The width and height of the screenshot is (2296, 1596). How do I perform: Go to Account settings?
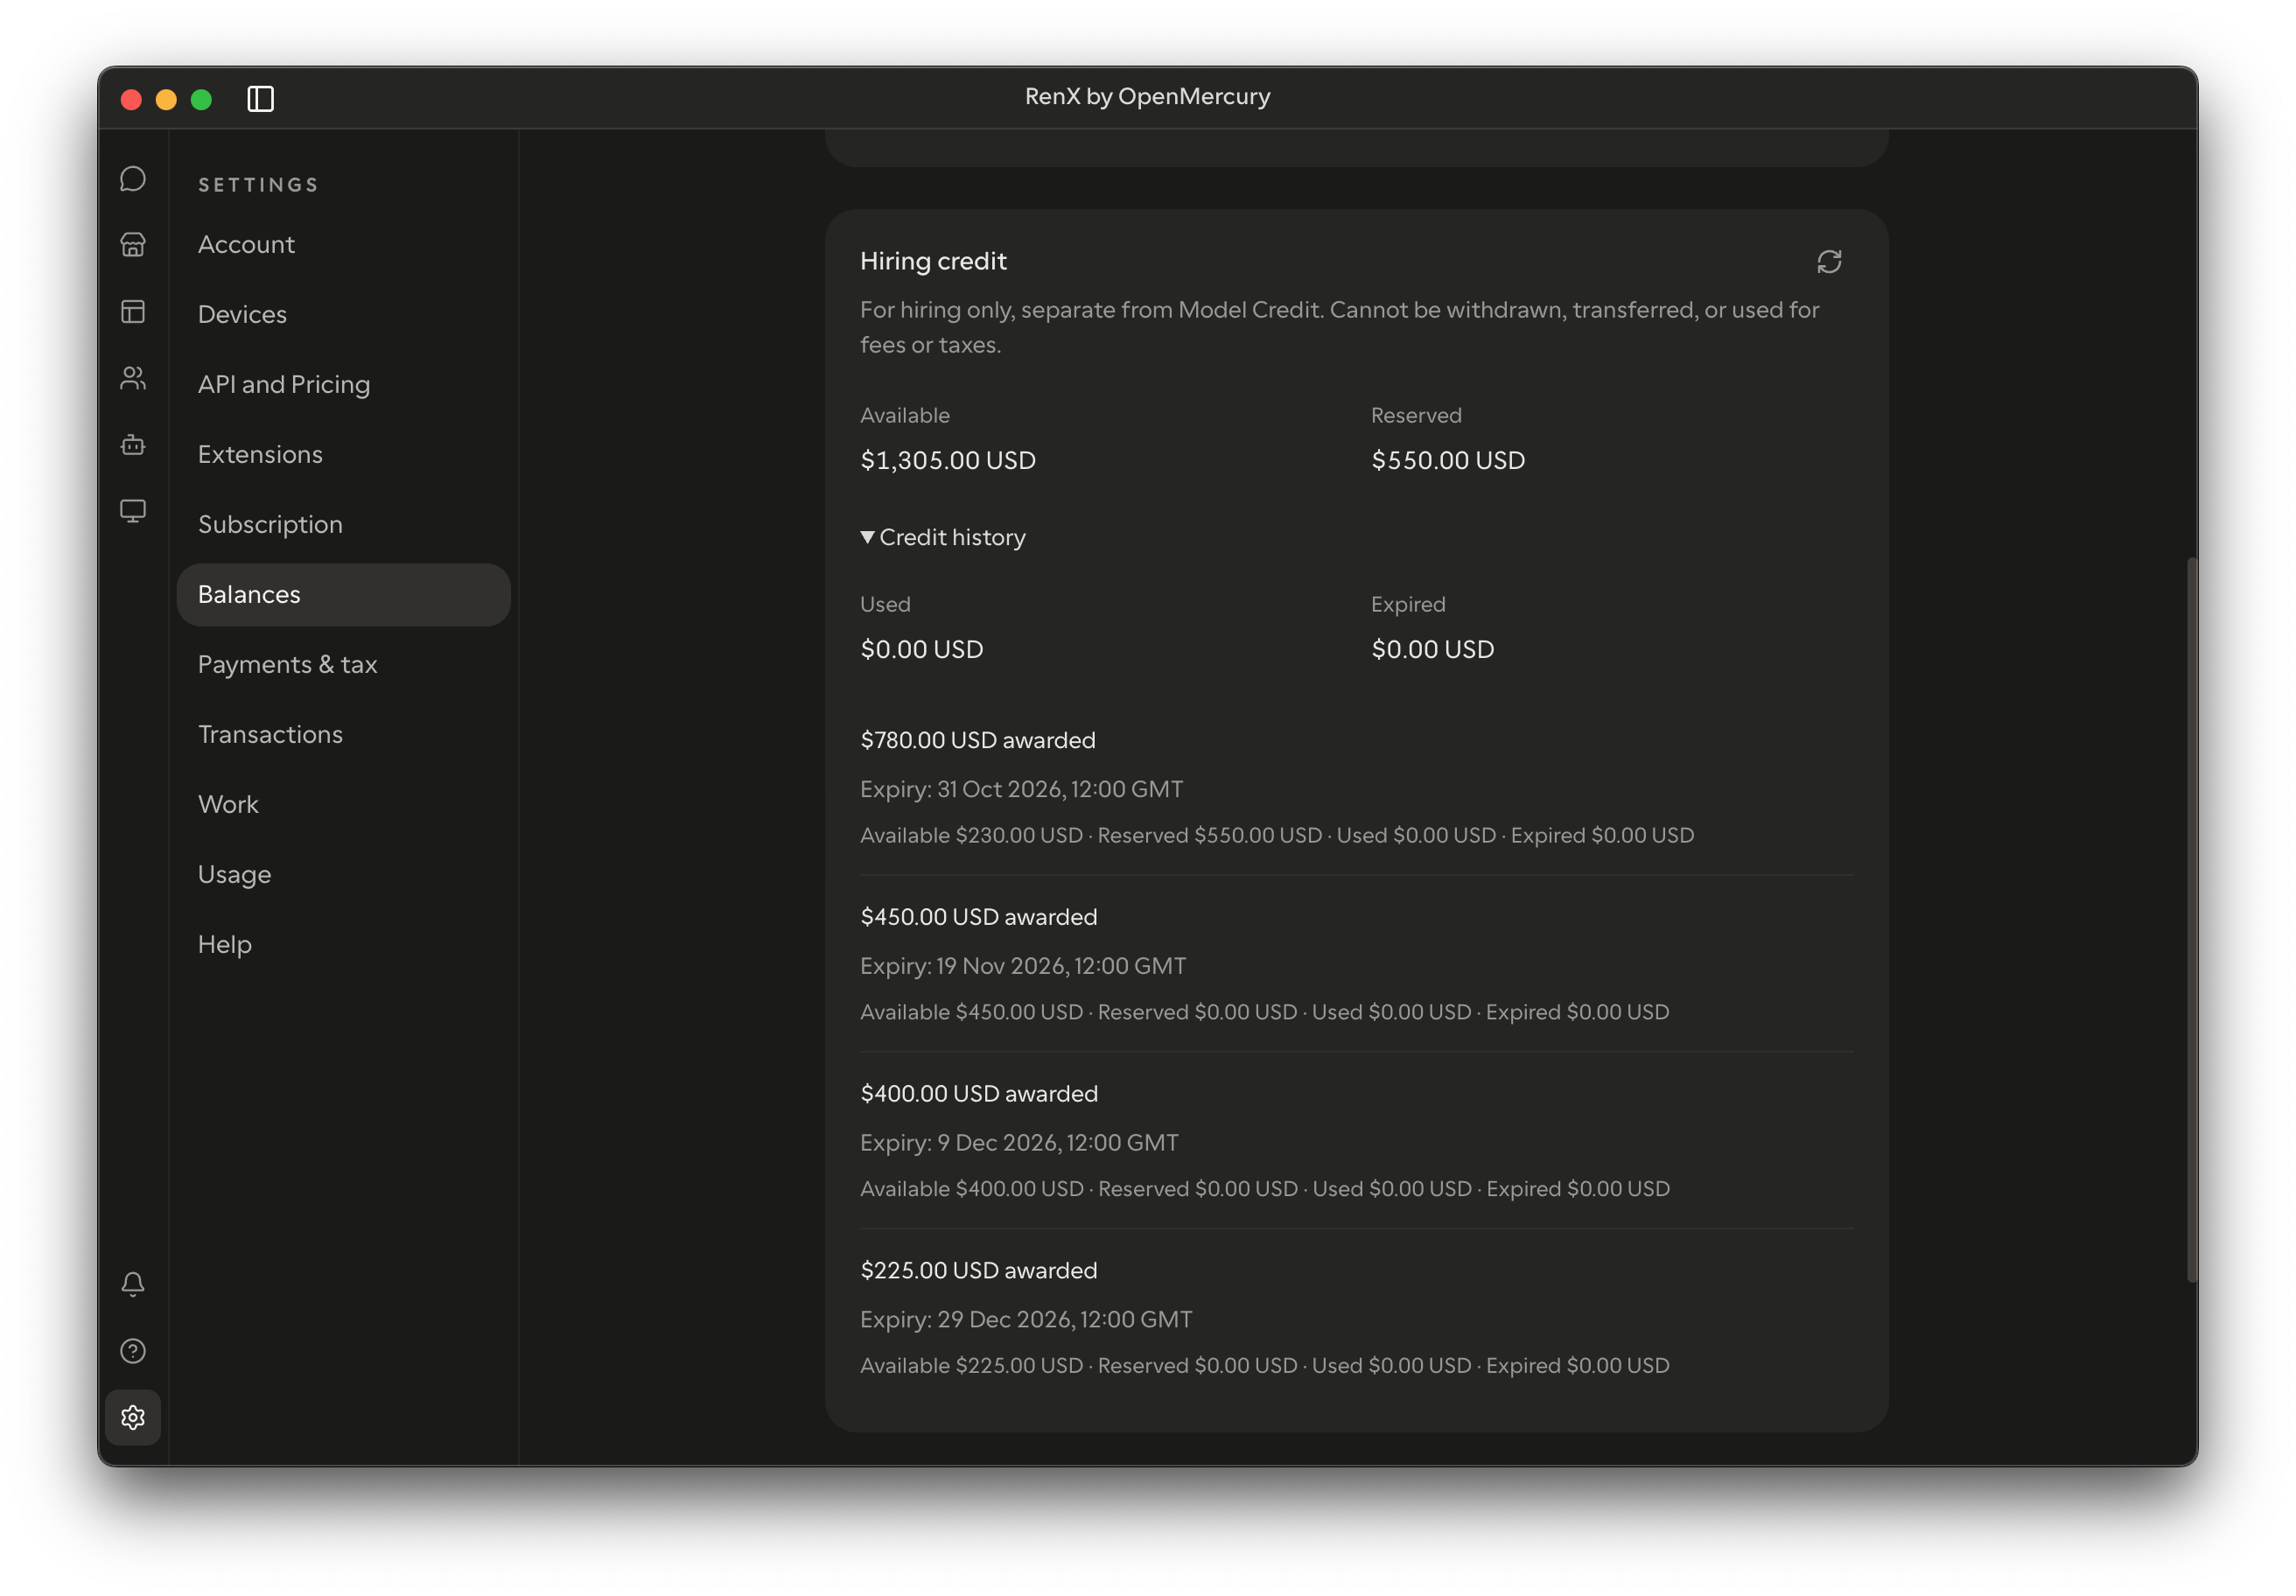343,244
